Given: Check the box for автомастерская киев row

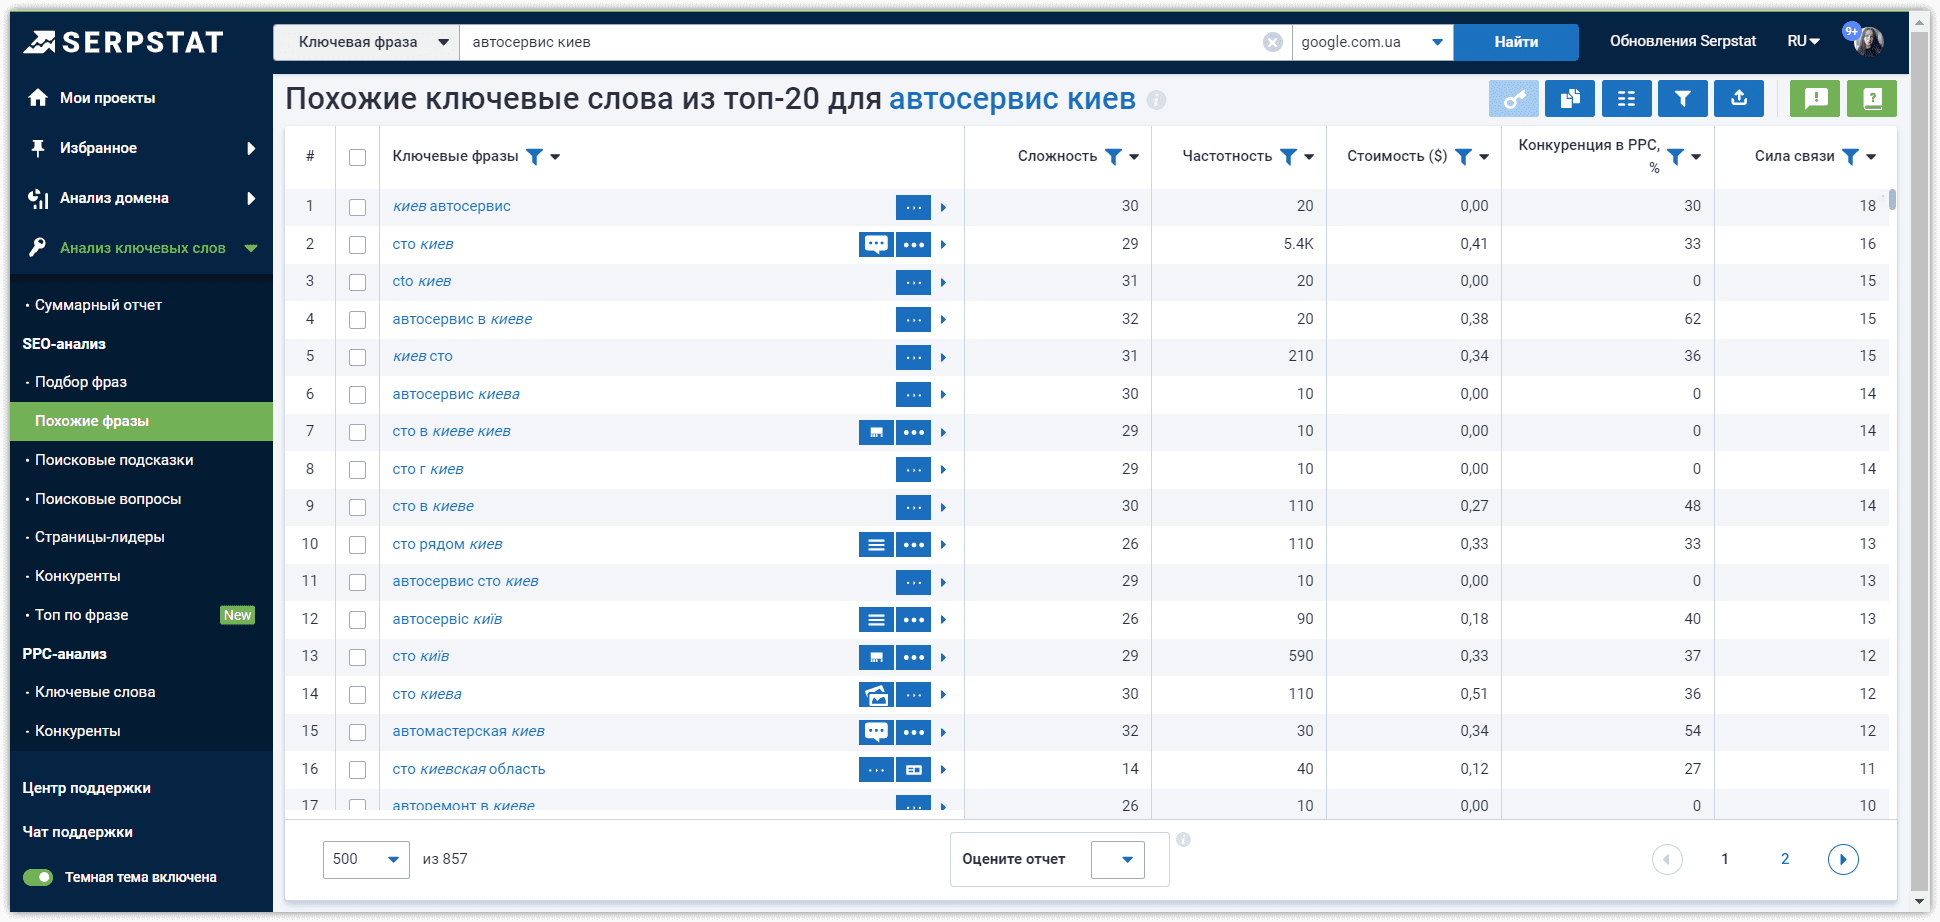Looking at the screenshot, I should pos(357,732).
